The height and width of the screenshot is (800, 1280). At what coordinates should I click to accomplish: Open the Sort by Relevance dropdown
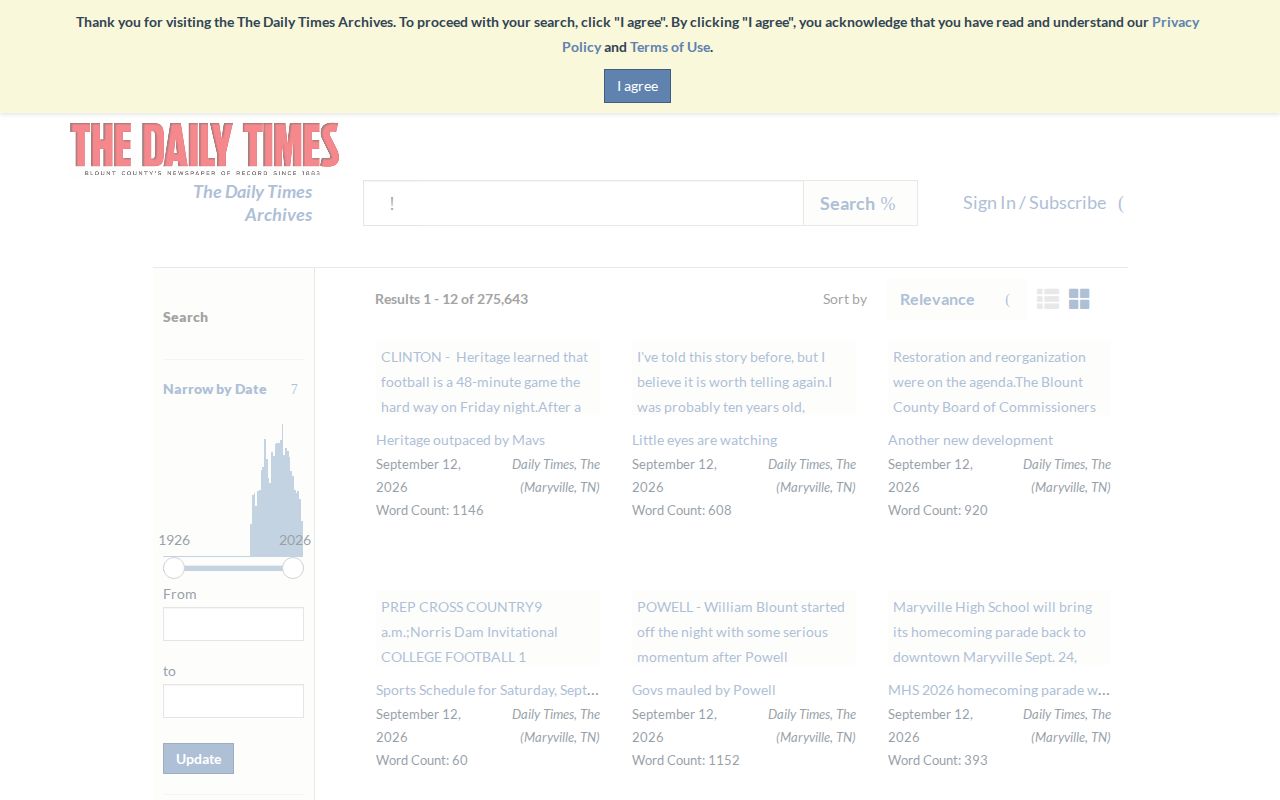coord(955,299)
